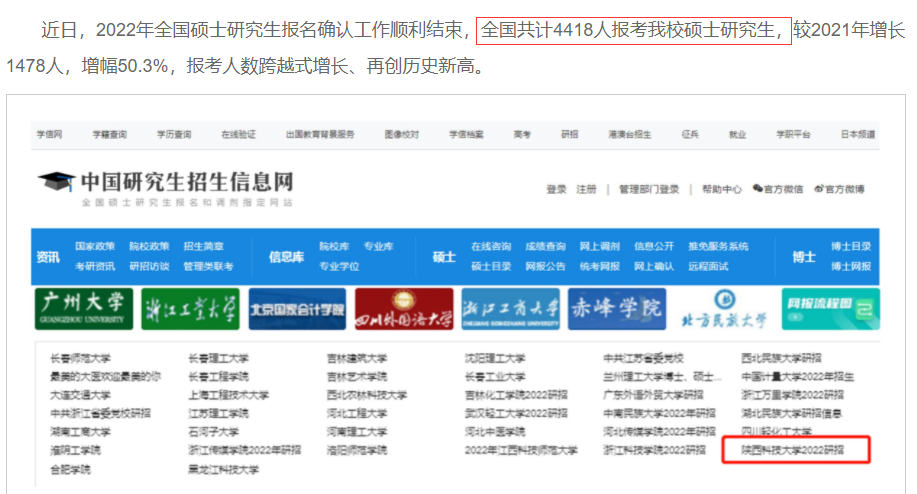Click 学信网 in the top bar
The width and height of the screenshot is (917, 494).
coord(50,134)
